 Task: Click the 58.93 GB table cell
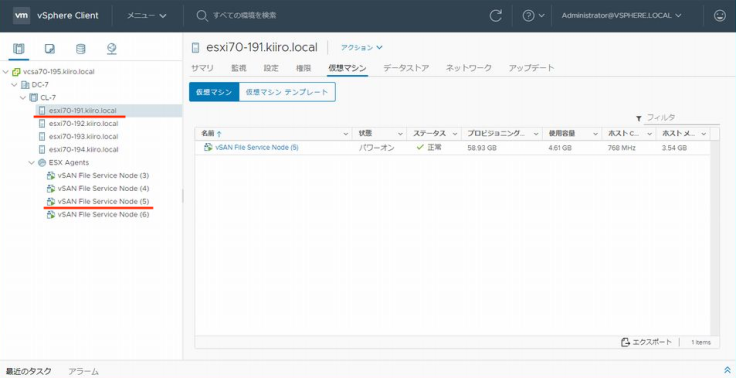coord(482,148)
